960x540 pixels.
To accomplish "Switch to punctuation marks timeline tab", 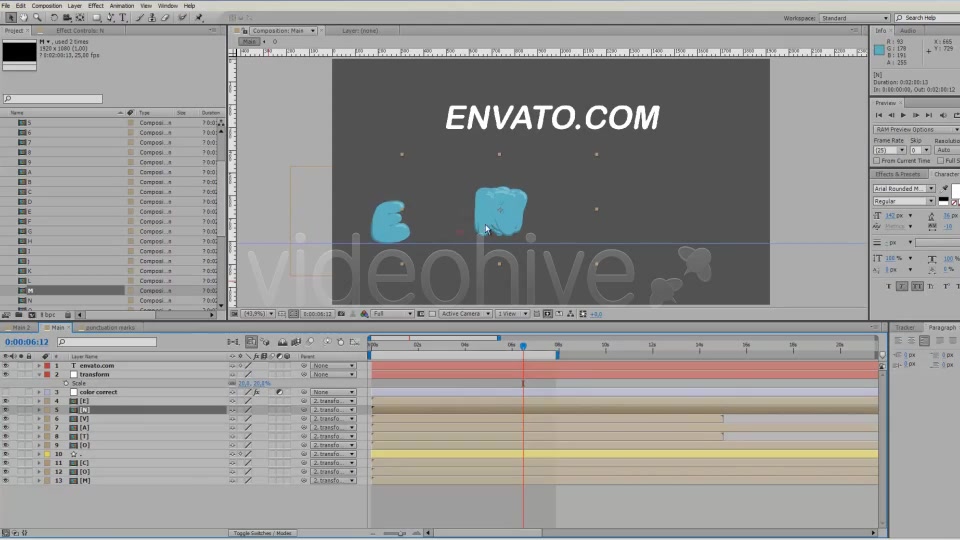I will pyautogui.click(x=109, y=328).
